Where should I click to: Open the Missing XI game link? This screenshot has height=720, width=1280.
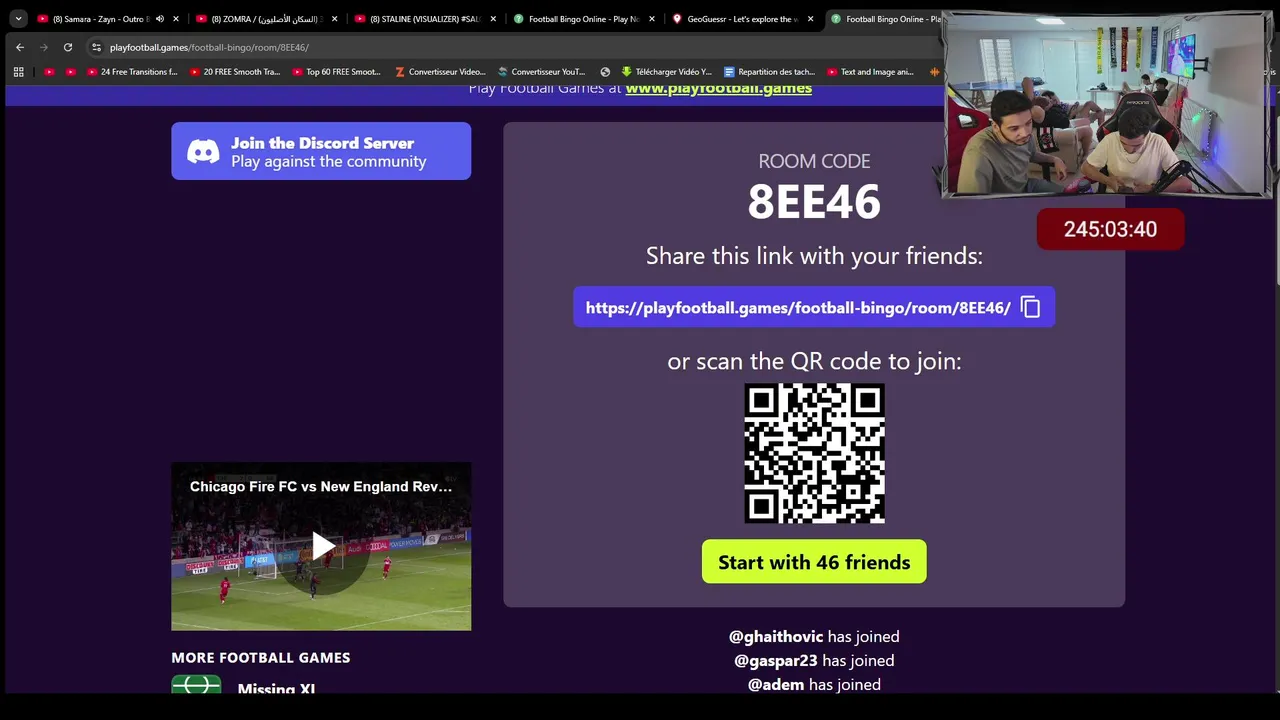point(276,688)
